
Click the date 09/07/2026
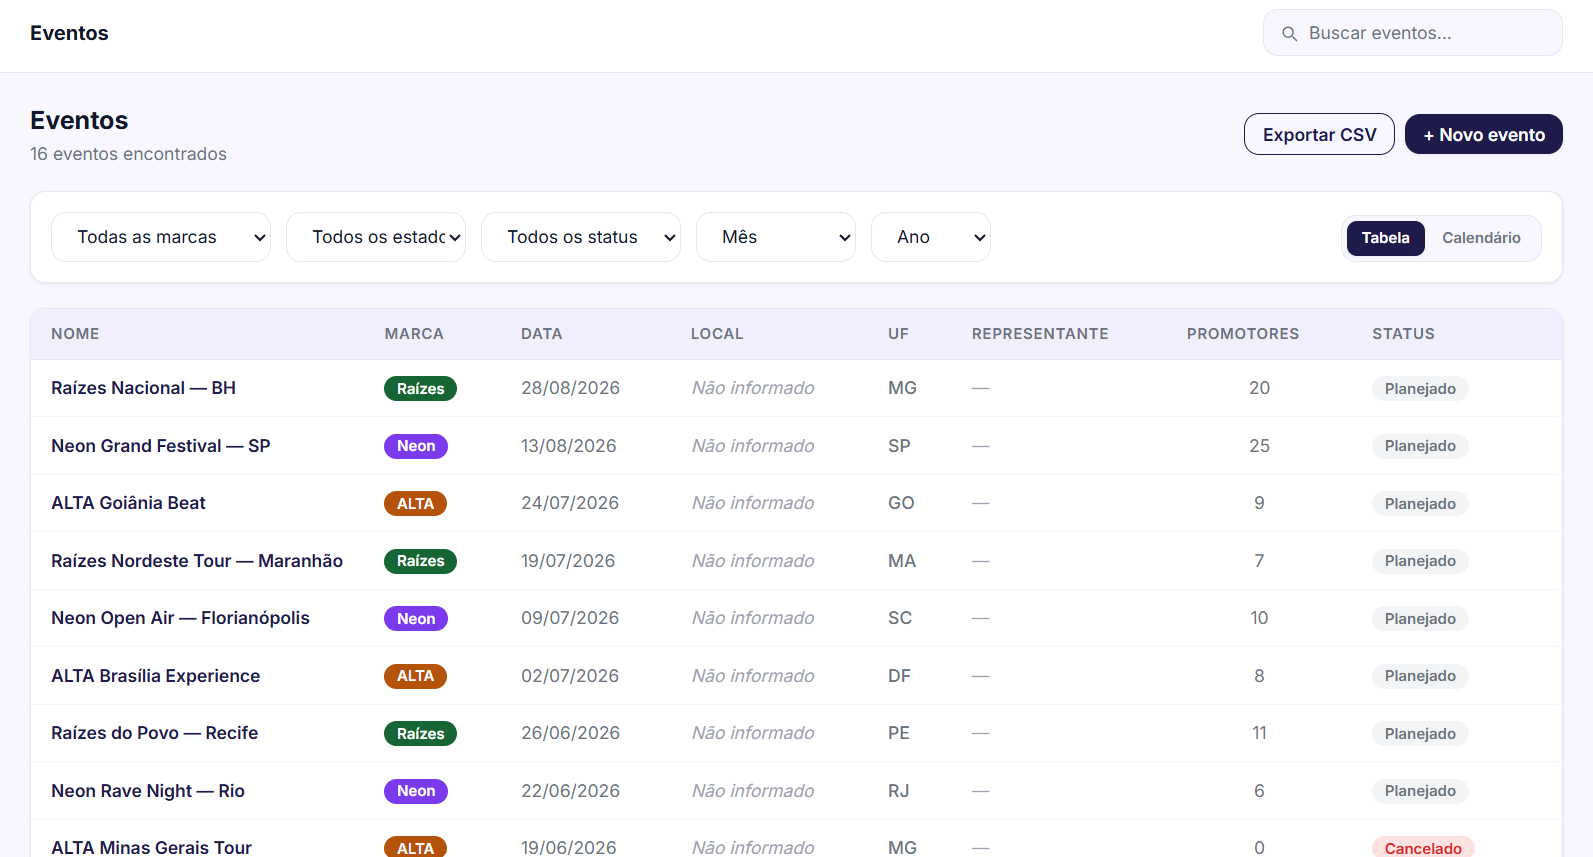pyautogui.click(x=570, y=618)
